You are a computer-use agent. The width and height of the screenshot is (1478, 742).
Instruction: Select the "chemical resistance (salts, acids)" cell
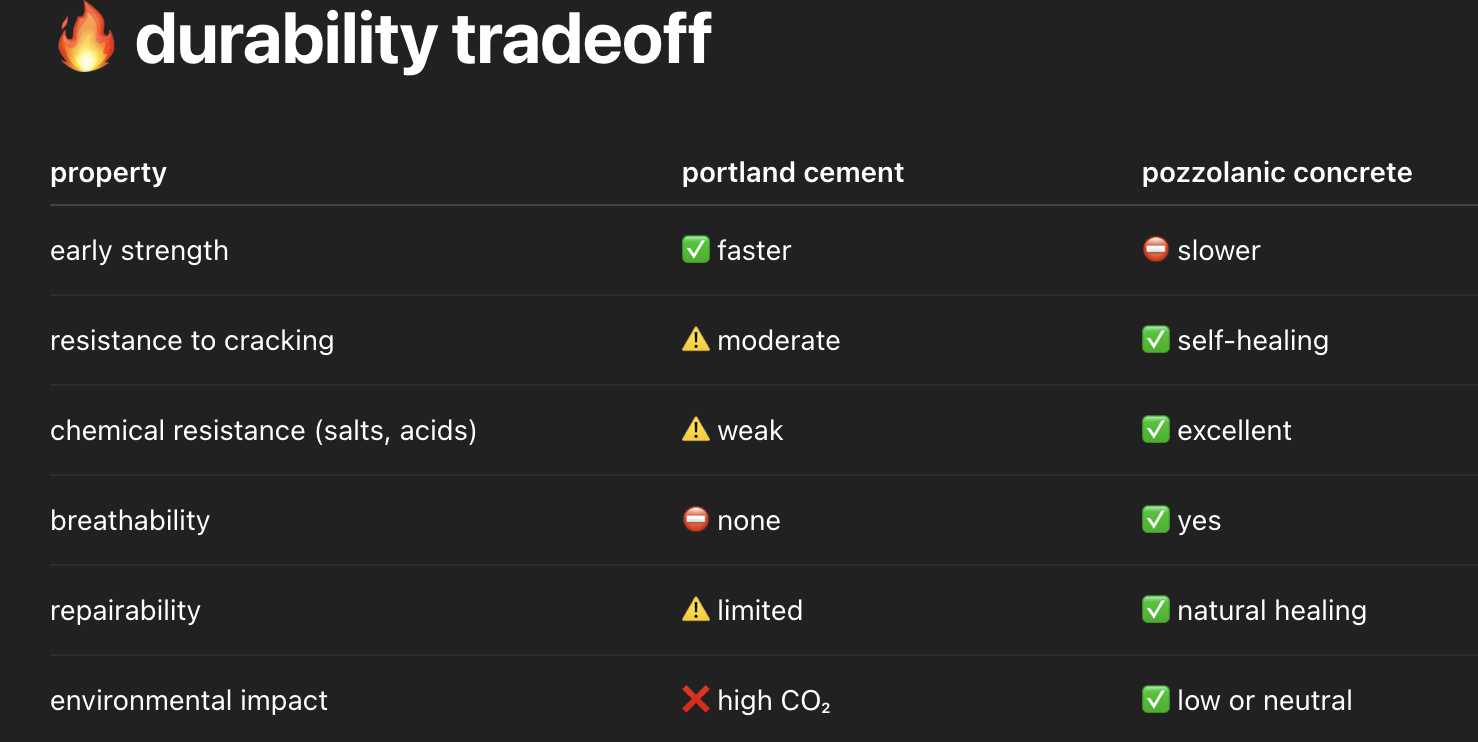point(263,431)
